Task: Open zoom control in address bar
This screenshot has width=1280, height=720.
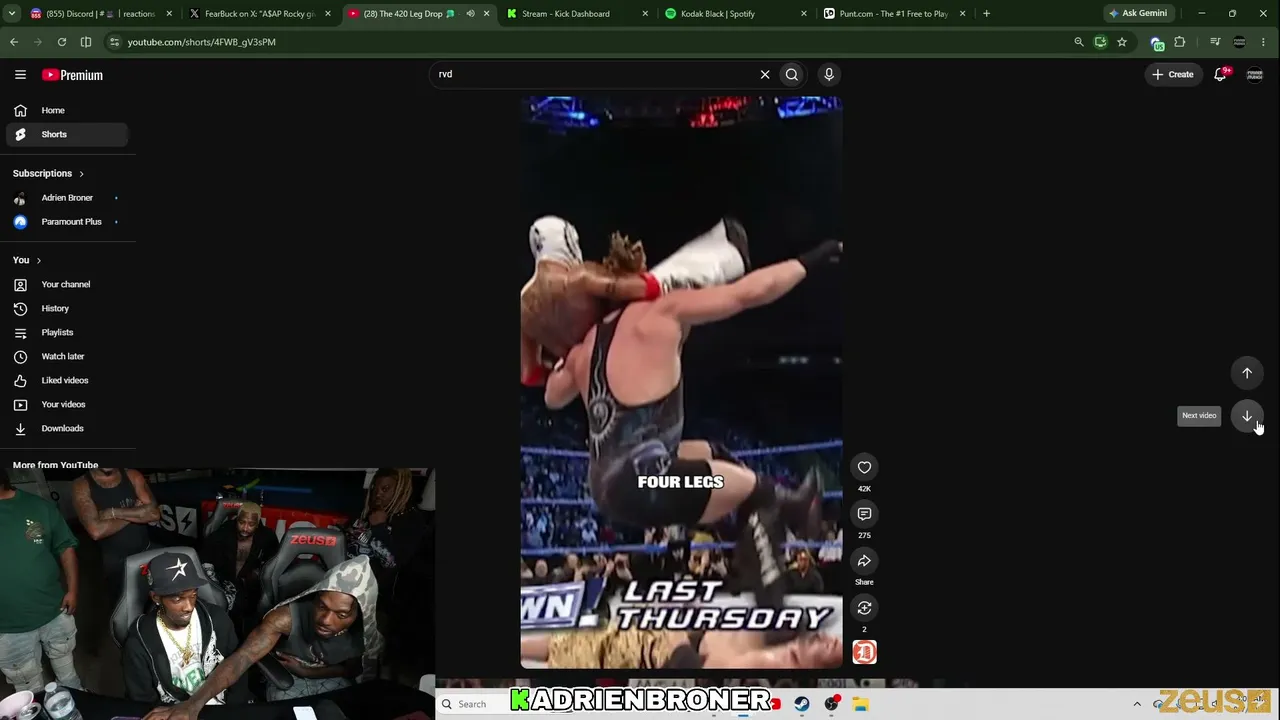Action: (1078, 42)
